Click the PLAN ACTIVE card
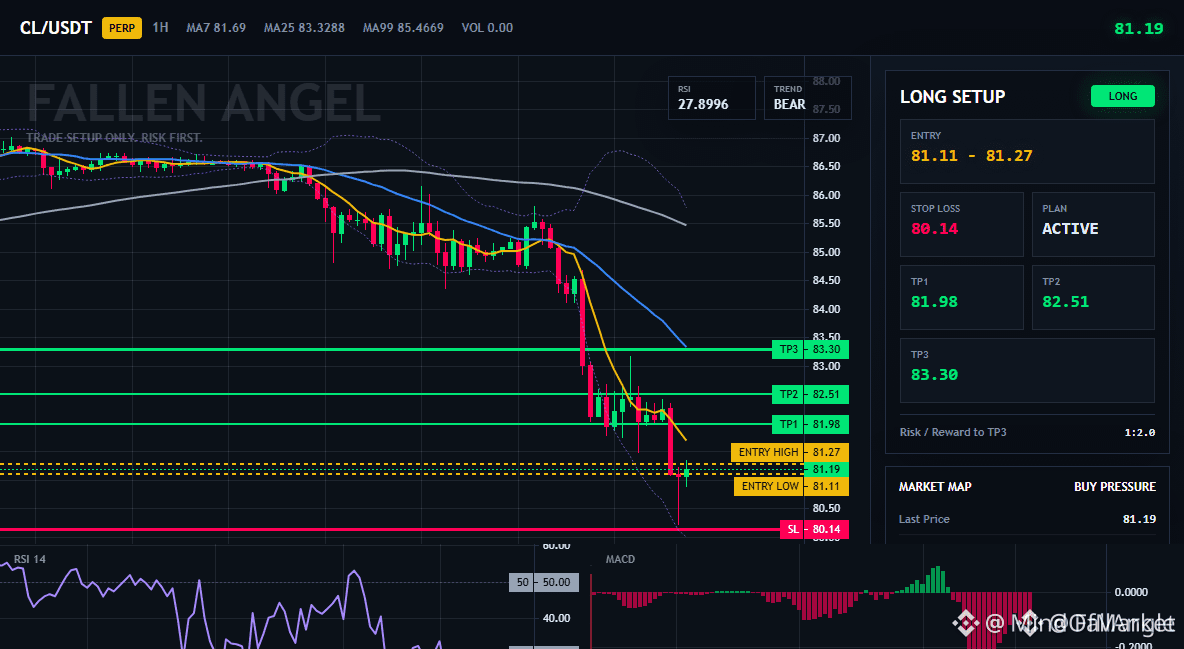1184x649 pixels. (x=1093, y=224)
